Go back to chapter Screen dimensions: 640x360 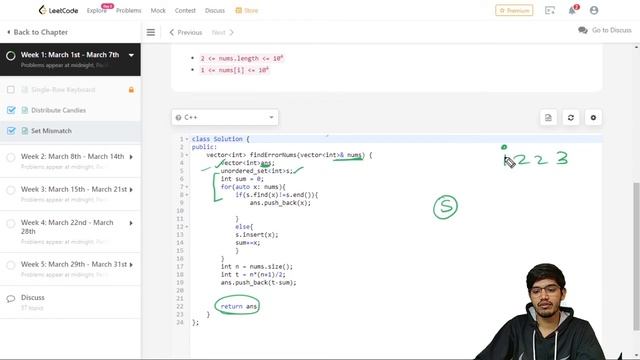(x=38, y=32)
